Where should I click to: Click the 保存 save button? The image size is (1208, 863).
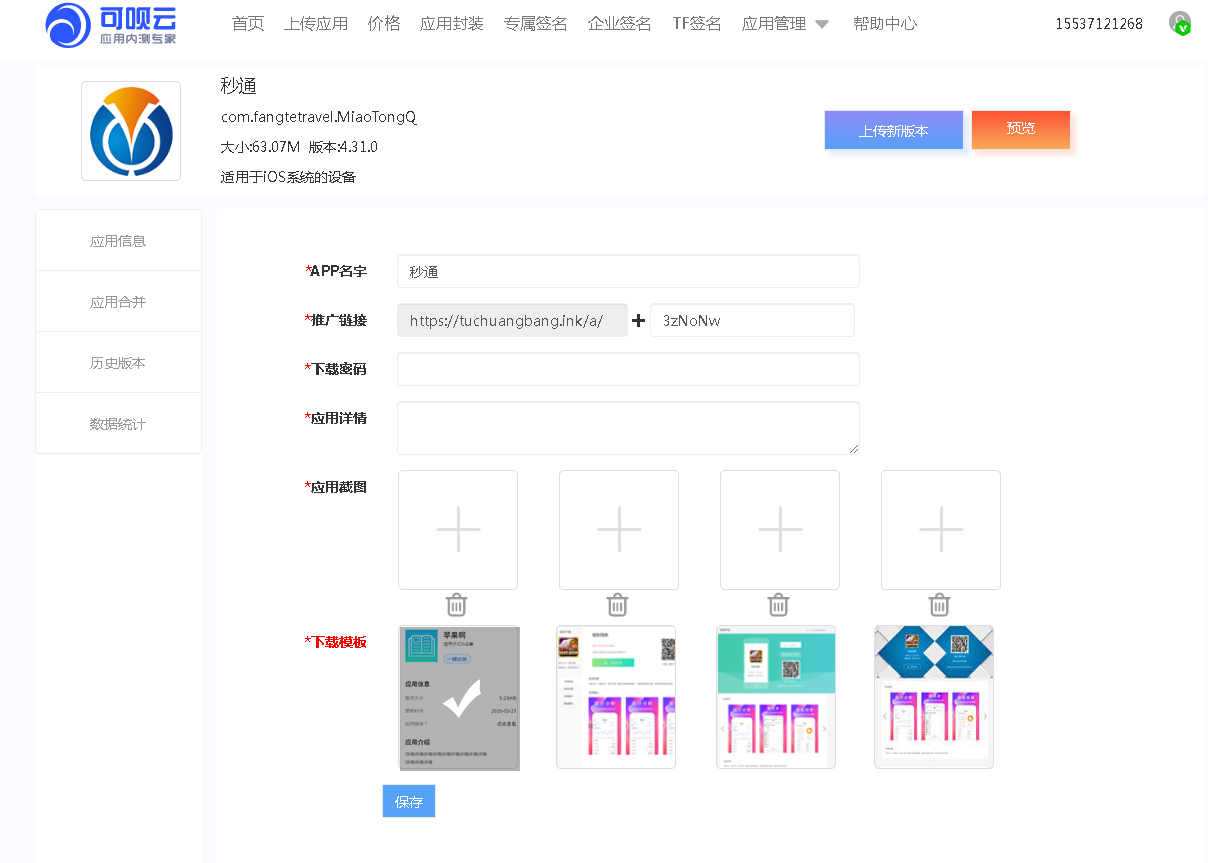(408, 801)
